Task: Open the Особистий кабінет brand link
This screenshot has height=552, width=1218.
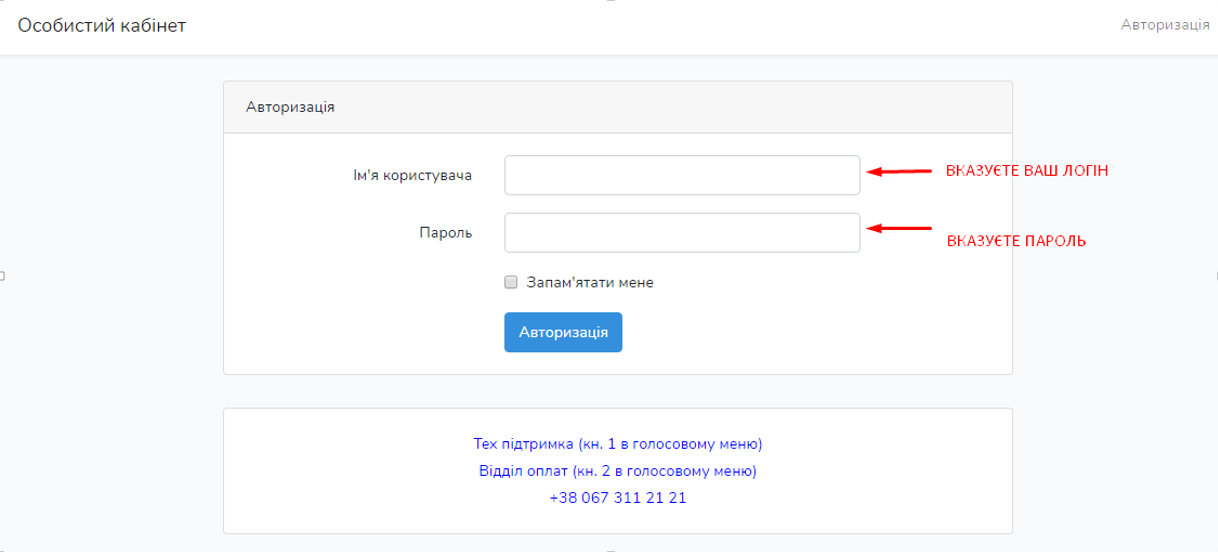Action: 102,25
